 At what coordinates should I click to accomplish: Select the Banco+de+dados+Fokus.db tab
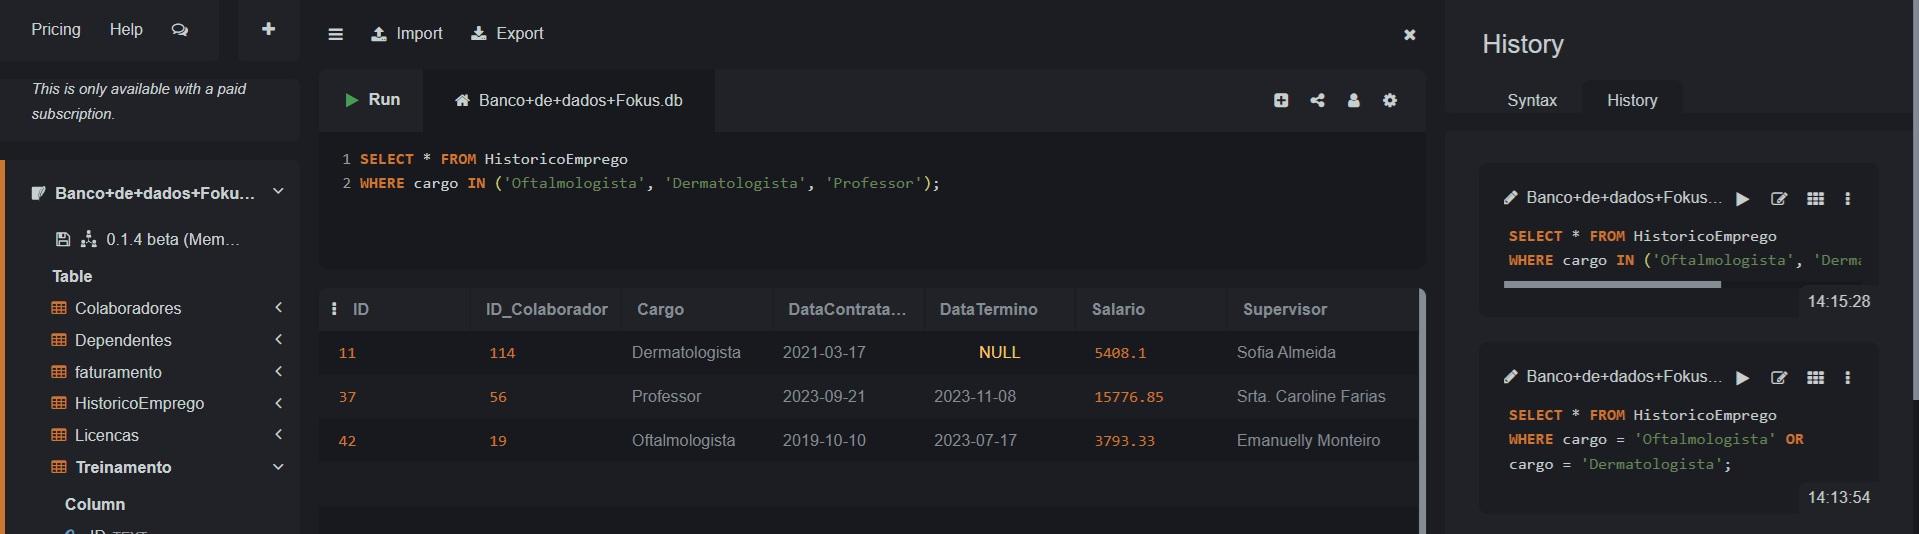568,100
